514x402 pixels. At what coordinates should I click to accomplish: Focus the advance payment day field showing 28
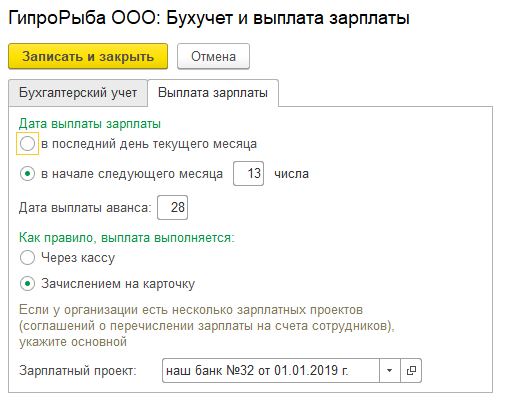point(172,207)
